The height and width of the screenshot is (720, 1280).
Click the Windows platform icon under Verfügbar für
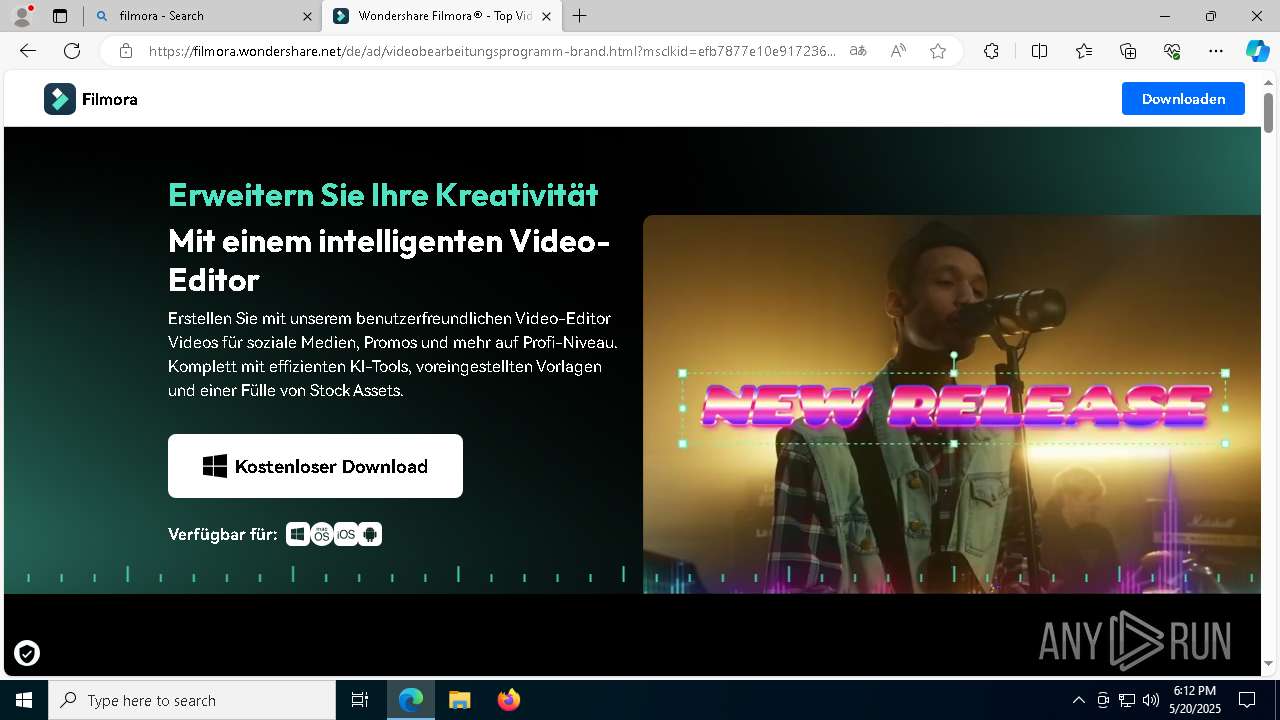click(x=297, y=534)
